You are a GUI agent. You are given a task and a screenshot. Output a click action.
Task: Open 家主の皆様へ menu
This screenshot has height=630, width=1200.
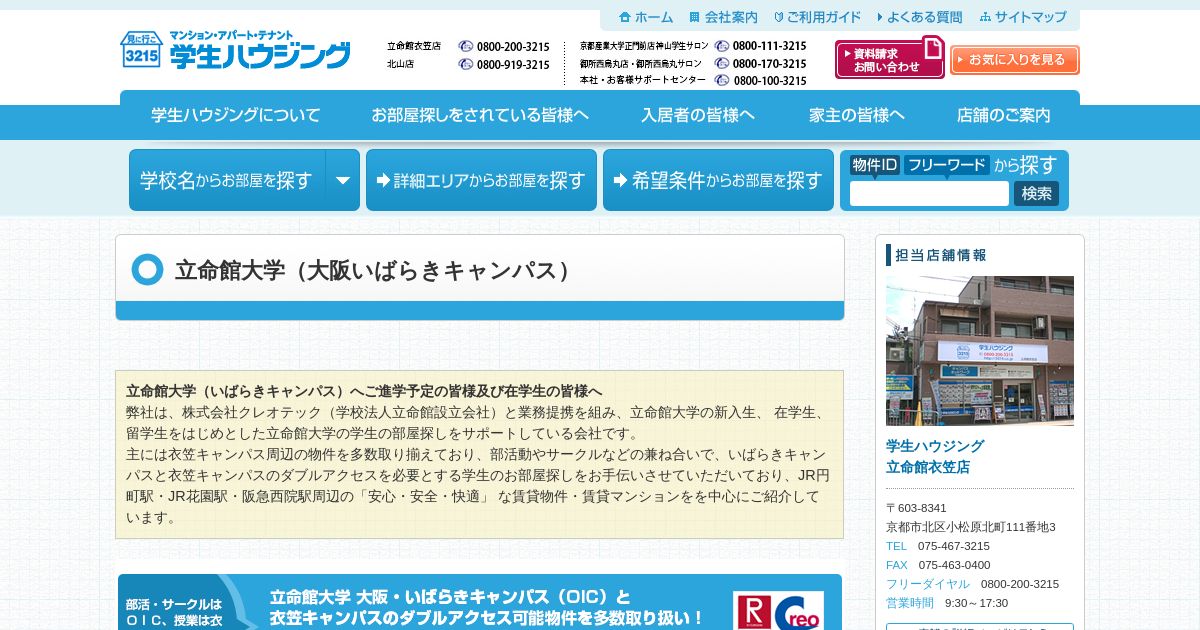point(857,115)
